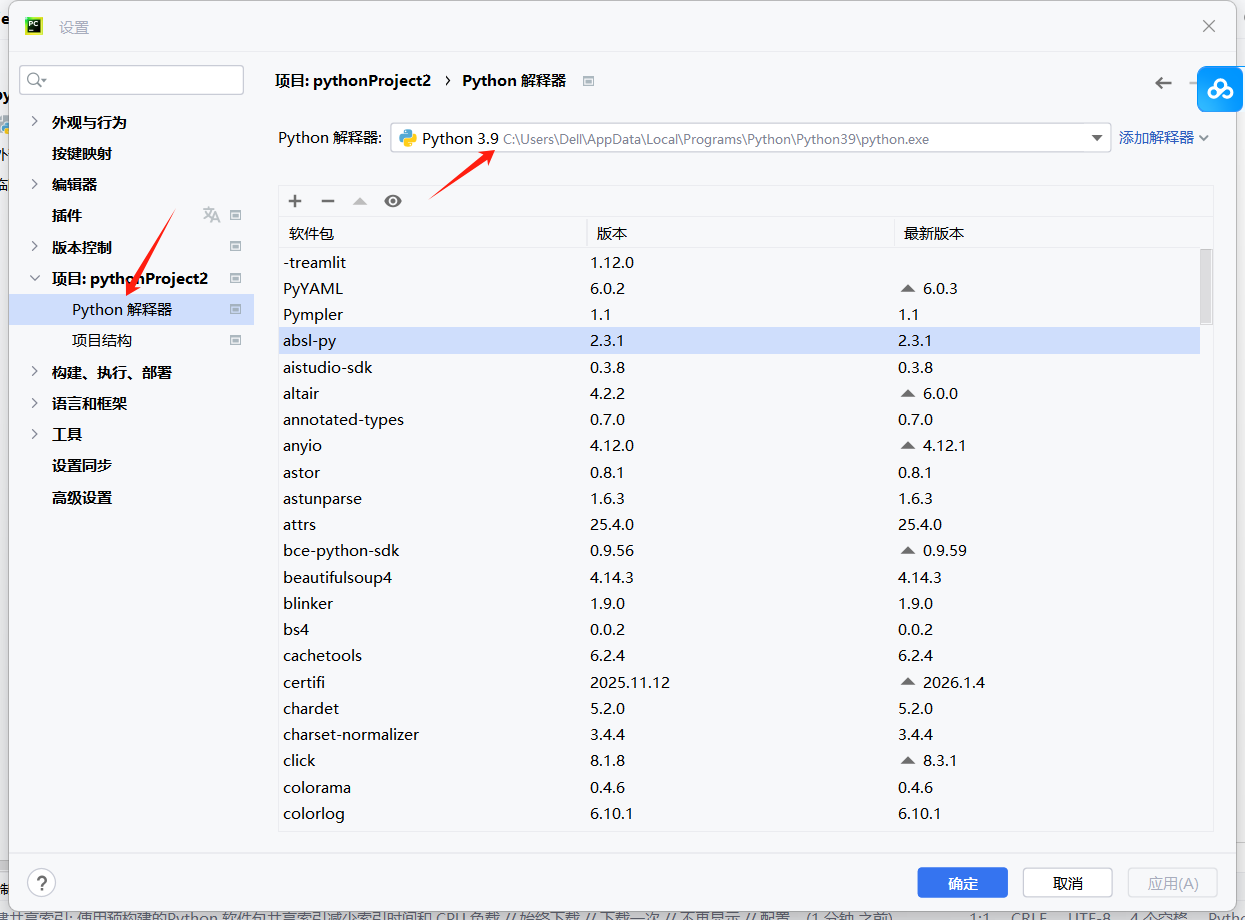Click the upgrade package arrow icon

(x=360, y=201)
